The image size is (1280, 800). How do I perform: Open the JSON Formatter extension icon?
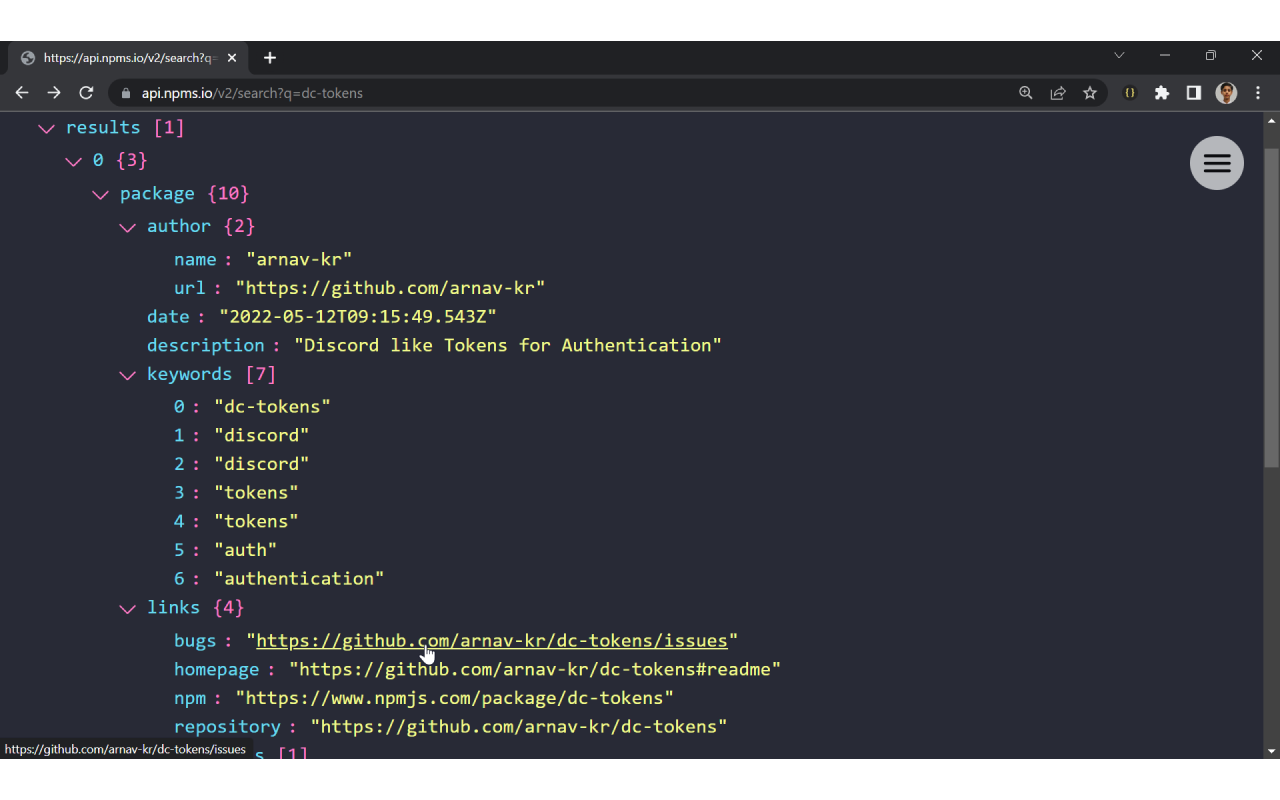click(1129, 92)
